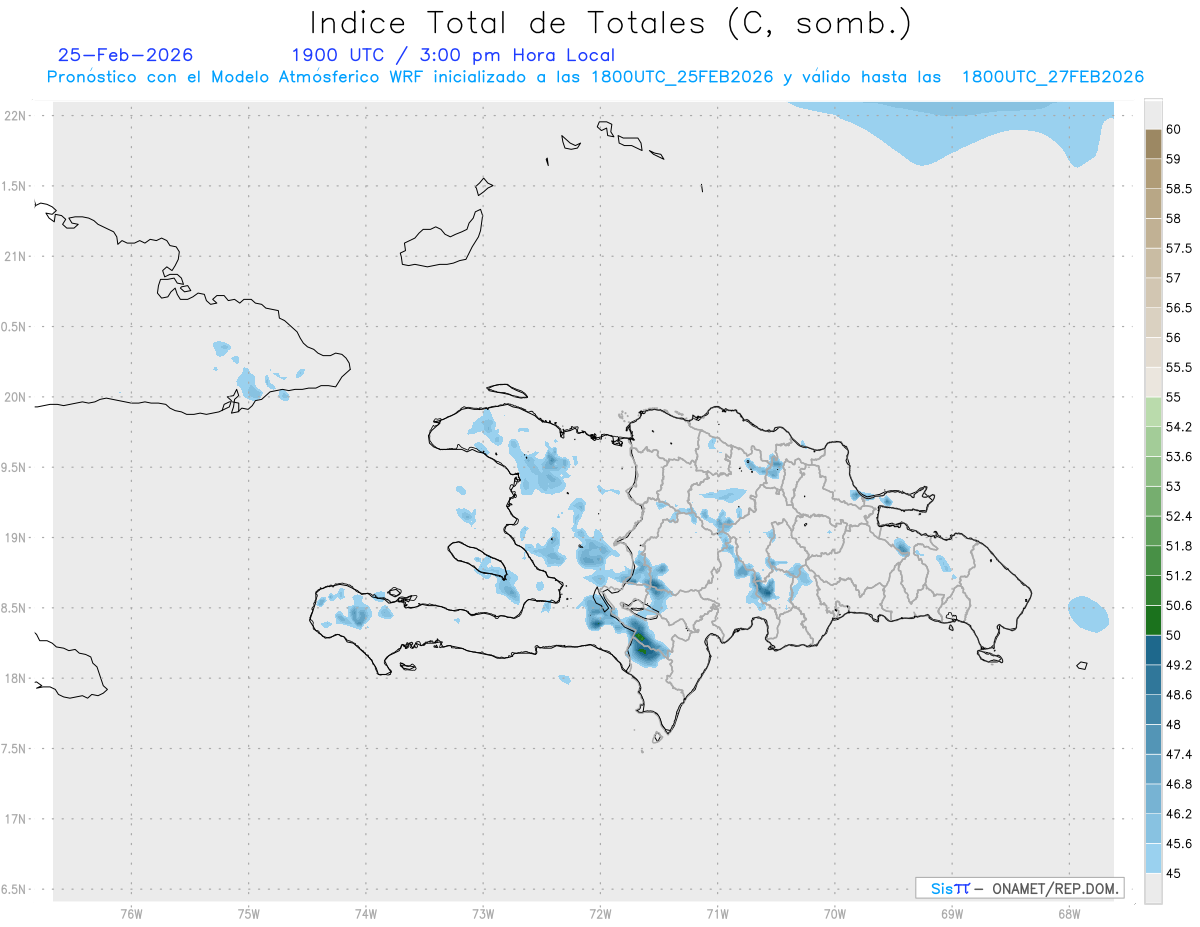The height and width of the screenshot is (927, 1200).
Task: Click the colorbar label "57.5"
Action: 1178,249
